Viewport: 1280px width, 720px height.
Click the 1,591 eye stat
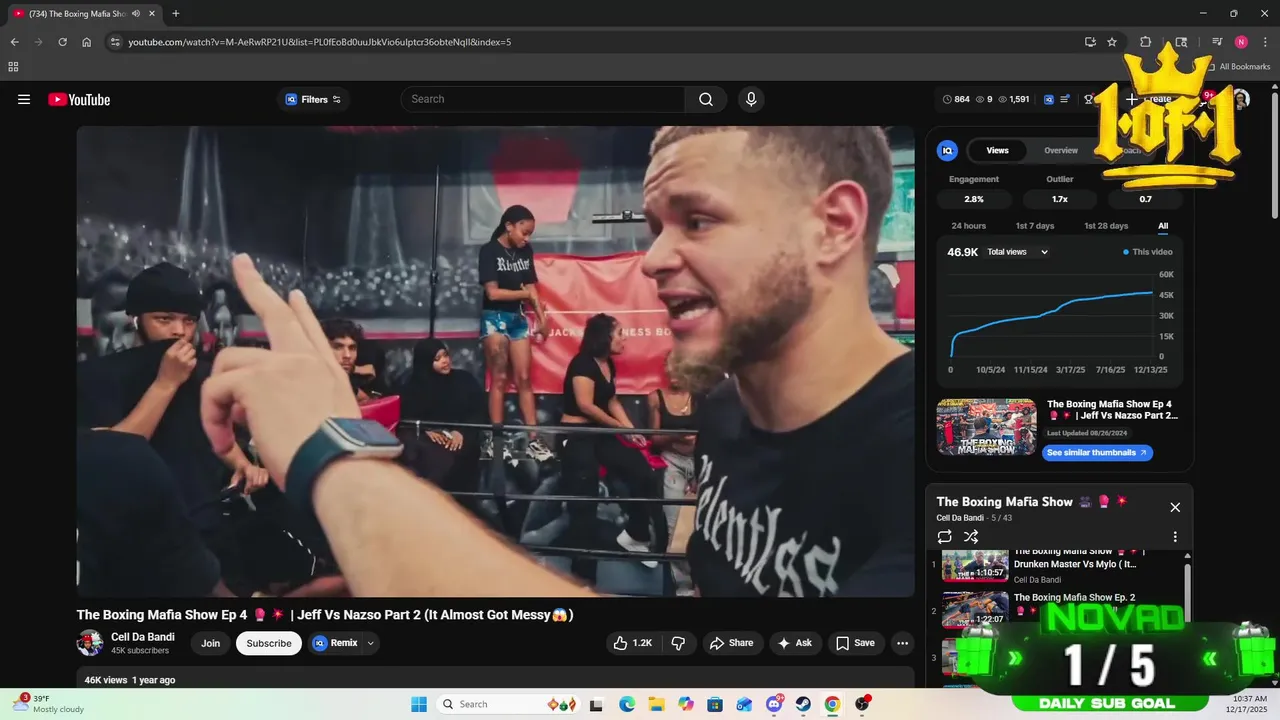click(x=1014, y=99)
